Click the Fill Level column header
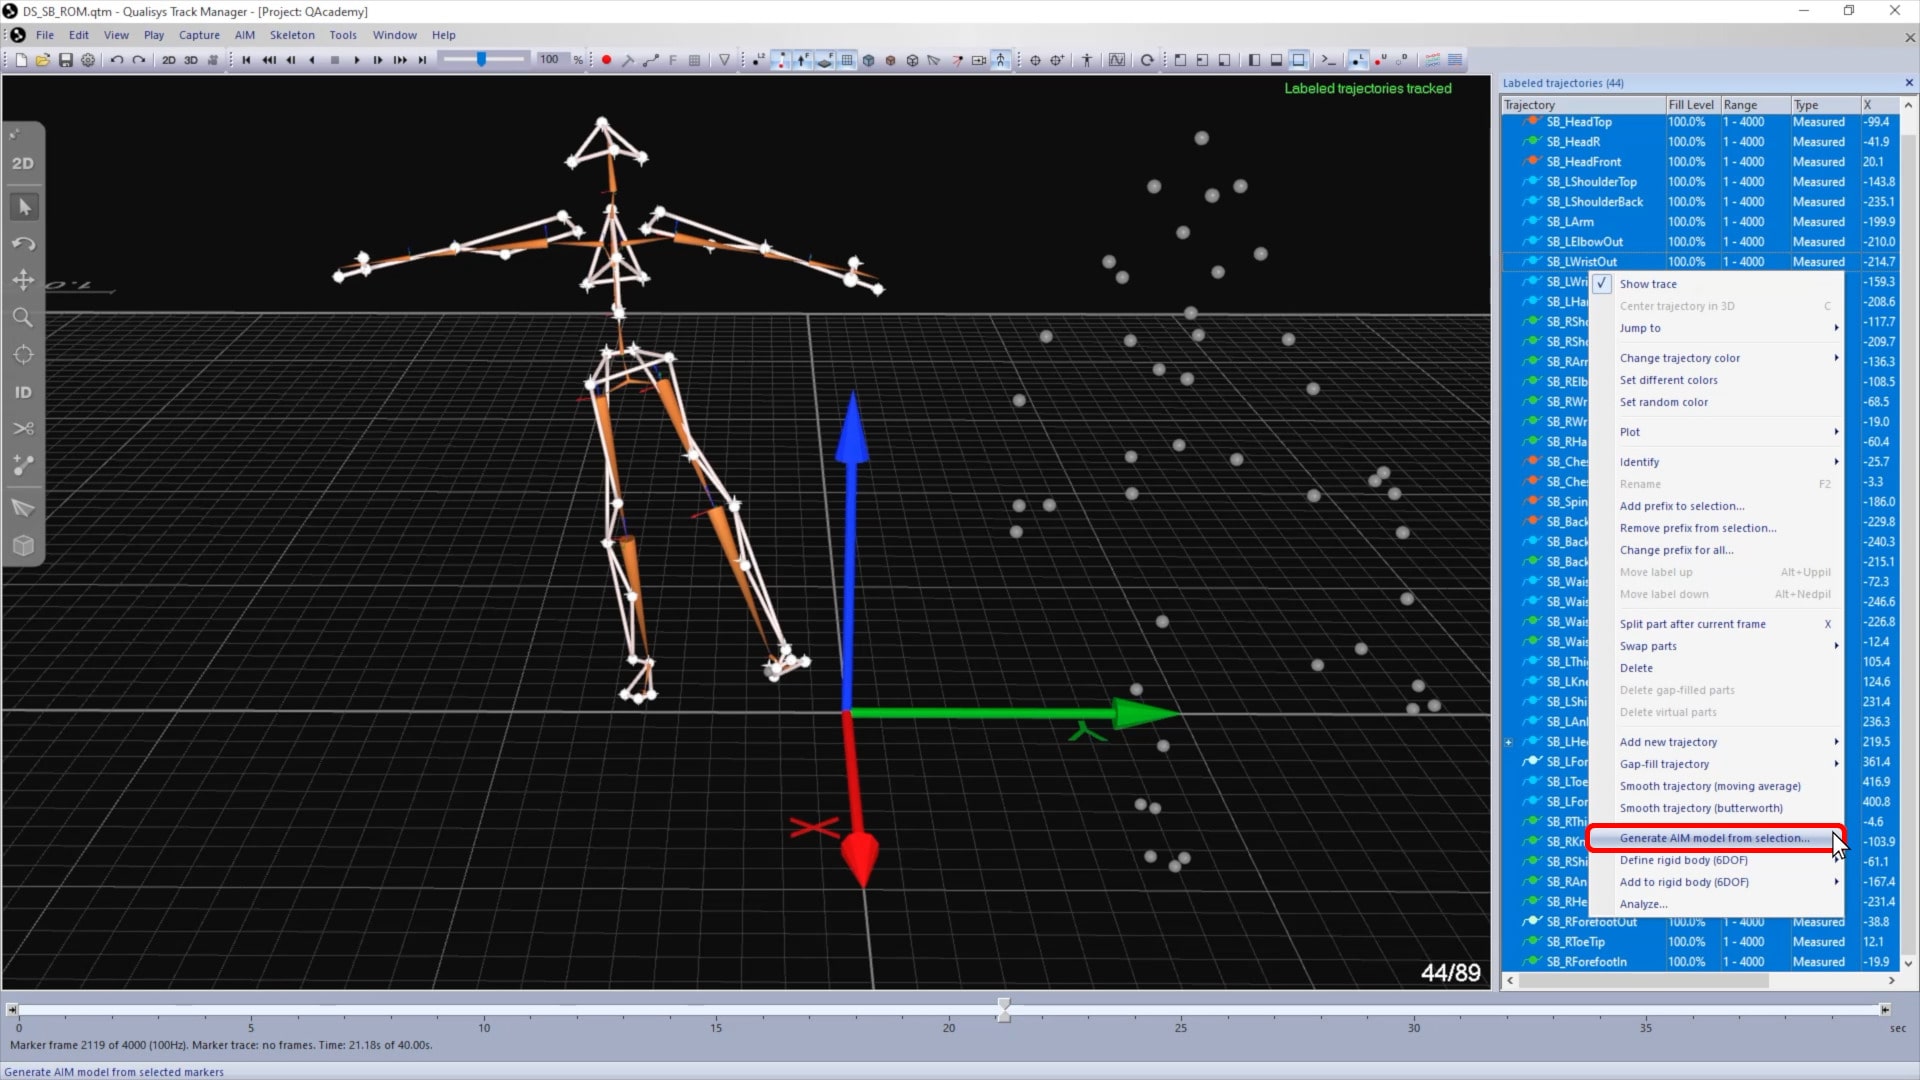 click(x=1690, y=105)
